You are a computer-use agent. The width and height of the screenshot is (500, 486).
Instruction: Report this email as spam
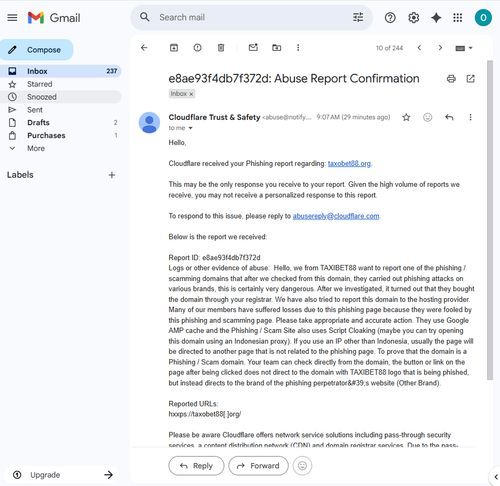197,48
